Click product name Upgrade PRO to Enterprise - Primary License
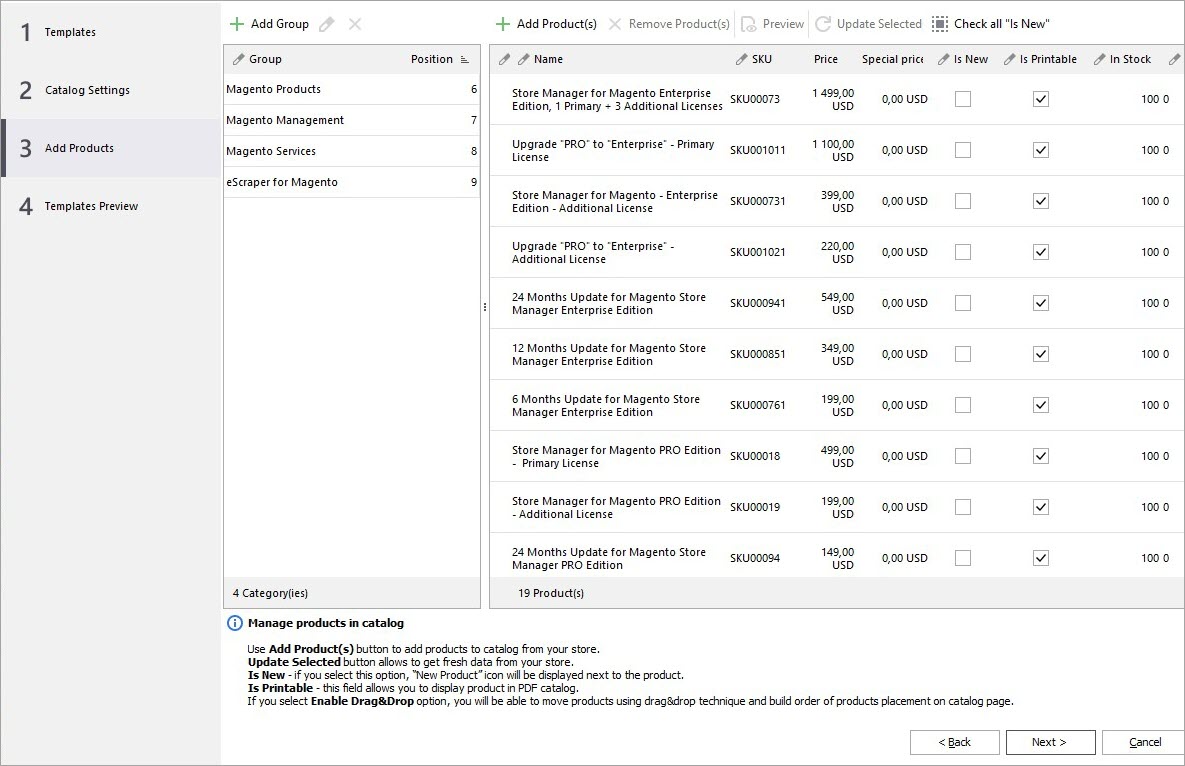The width and height of the screenshot is (1185, 766). click(613, 150)
